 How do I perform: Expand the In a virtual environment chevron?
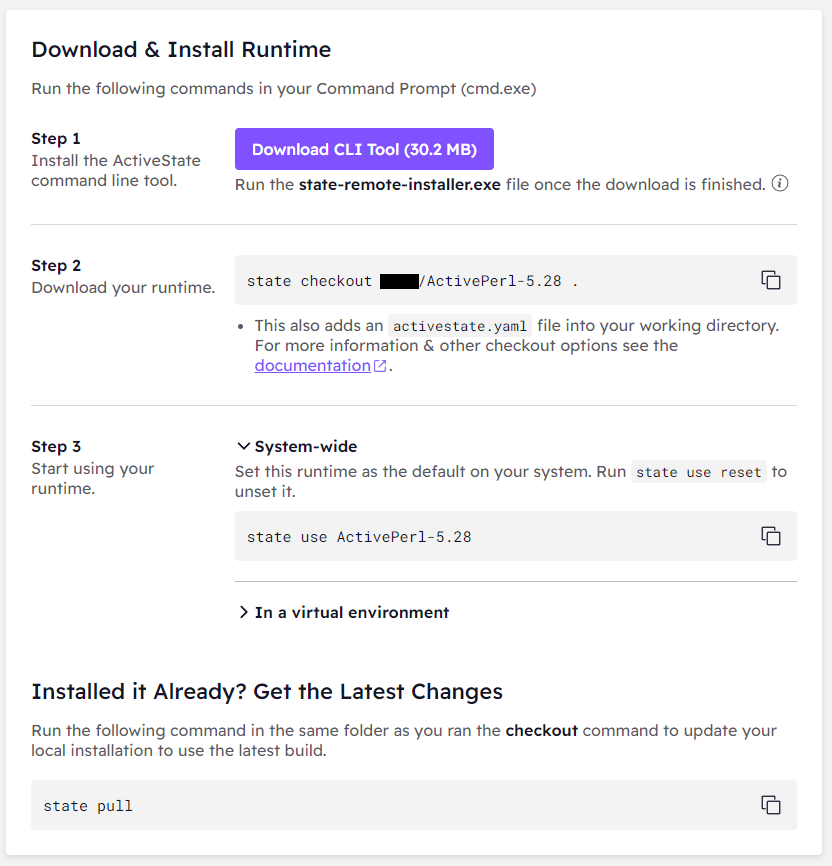(x=243, y=612)
